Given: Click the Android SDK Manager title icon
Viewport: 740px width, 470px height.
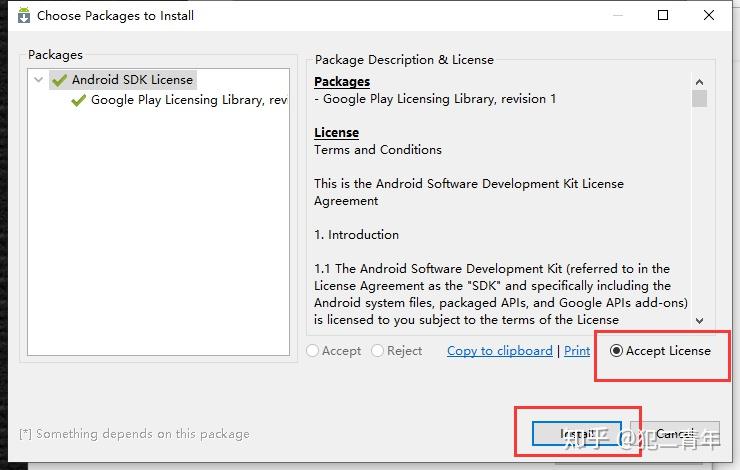Looking at the screenshot, I should (22, 15).
